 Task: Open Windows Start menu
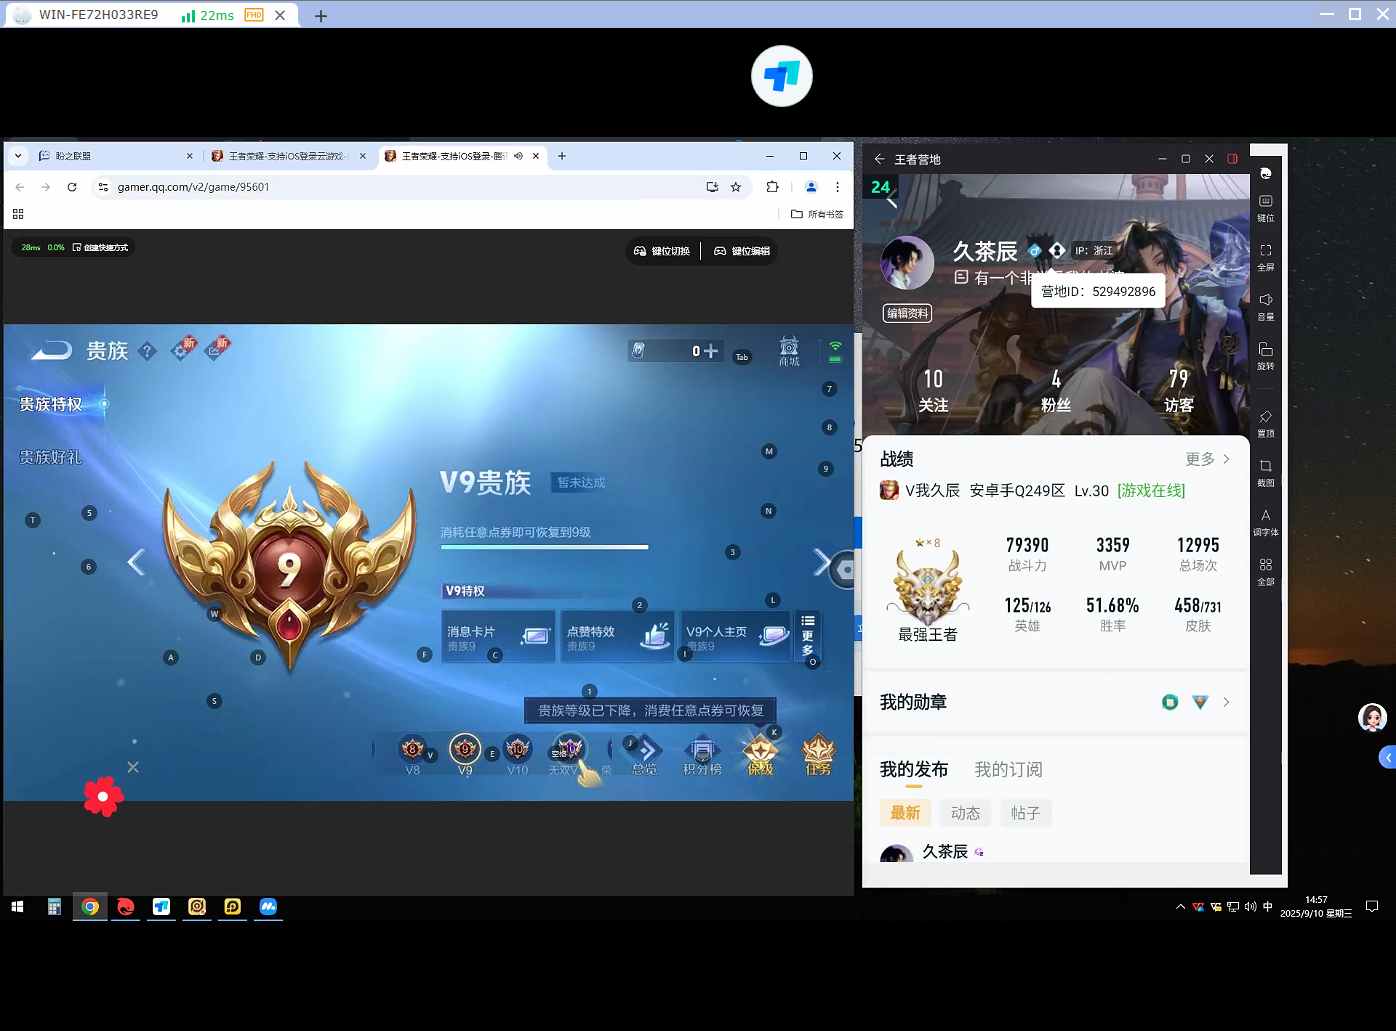(x=17, y=907)
